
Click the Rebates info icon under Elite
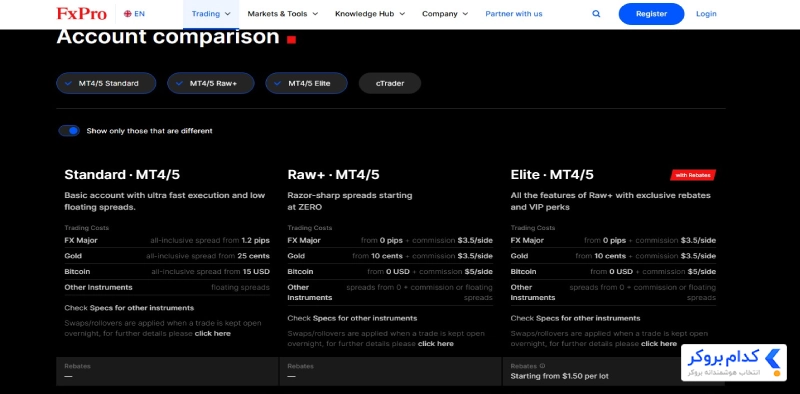(x=542, y=366)
